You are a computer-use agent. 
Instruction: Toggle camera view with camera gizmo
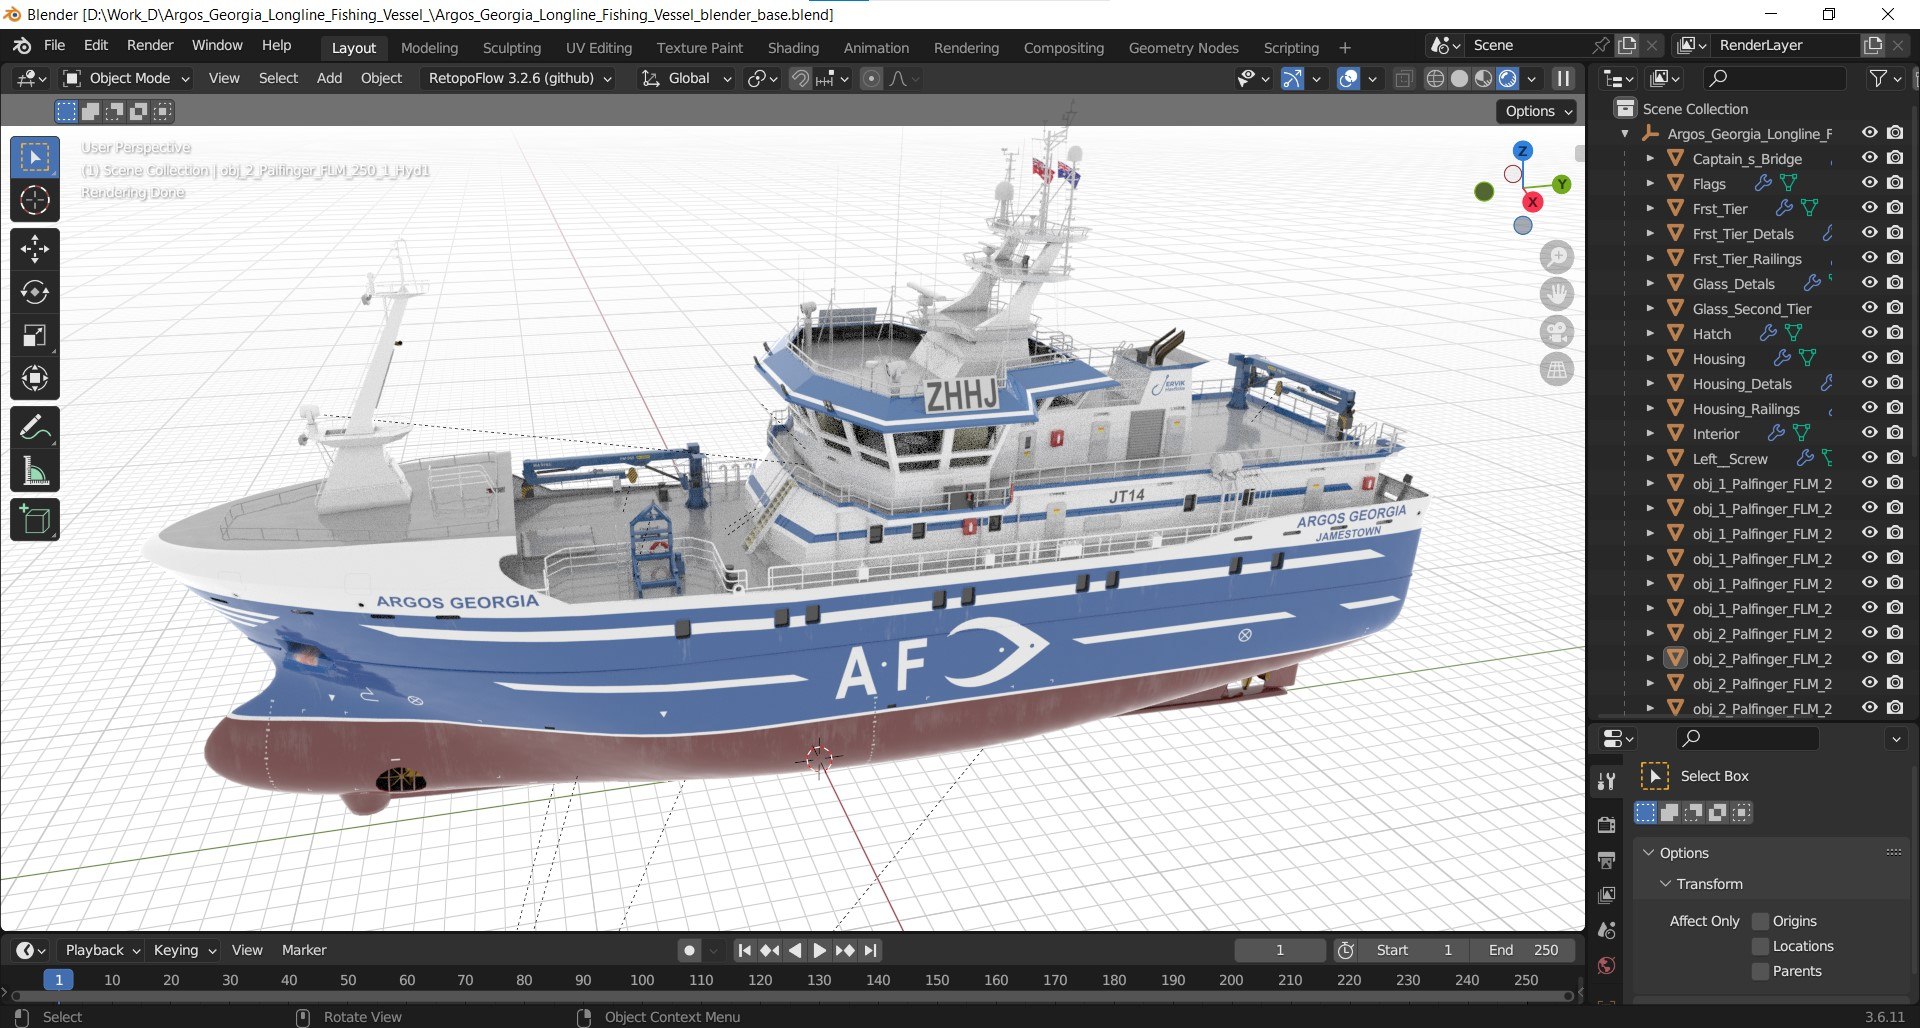[1557, 332]
